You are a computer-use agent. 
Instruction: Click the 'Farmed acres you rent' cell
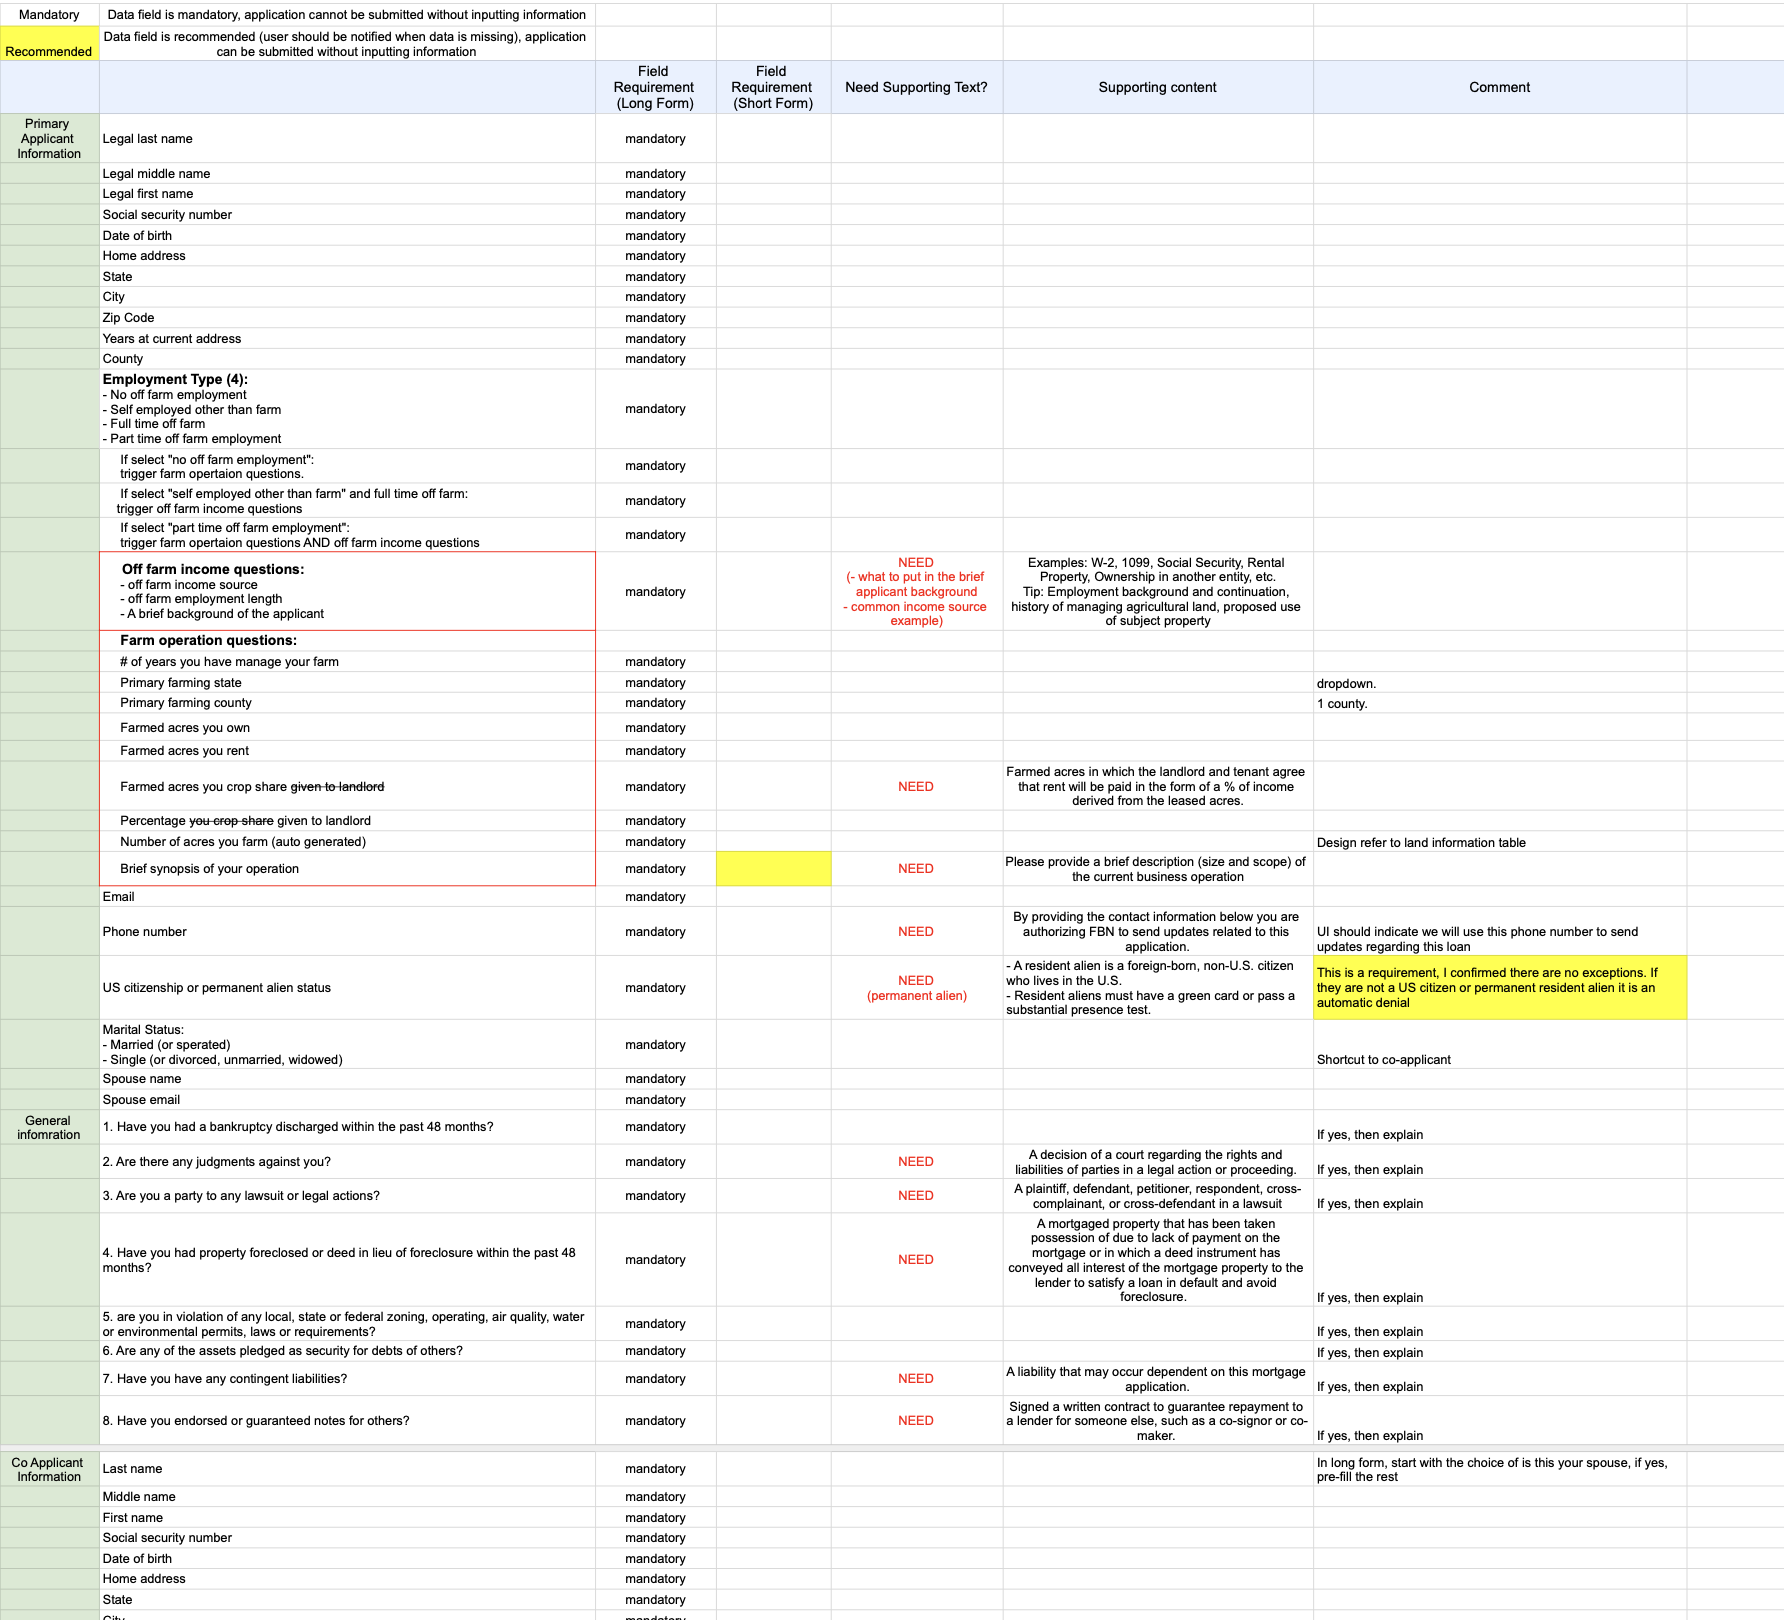tap(347, 751)
